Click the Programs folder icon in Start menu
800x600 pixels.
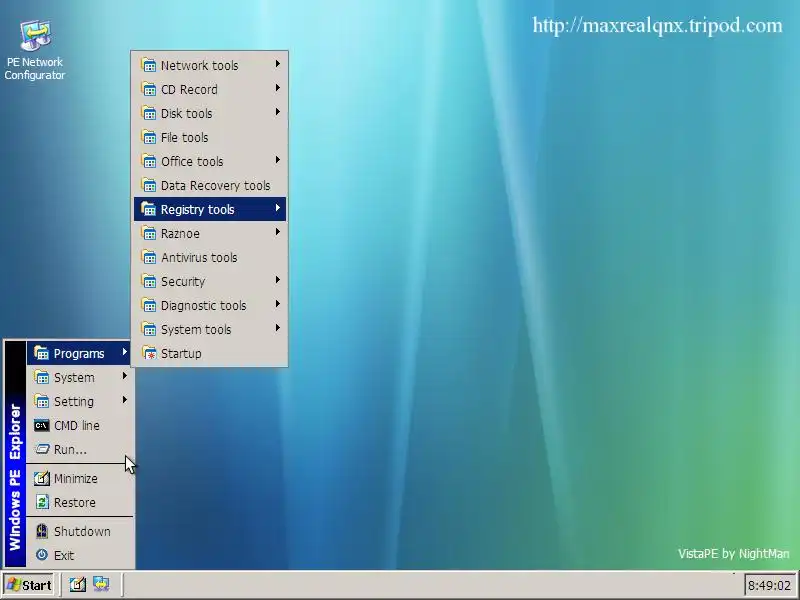click(x=41, y=353)
